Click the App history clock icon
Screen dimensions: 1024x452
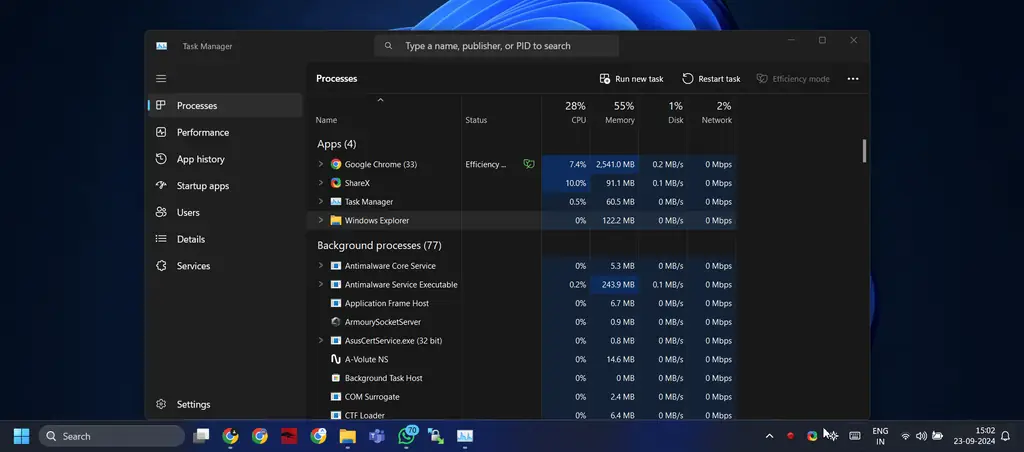tap(161, 159)
